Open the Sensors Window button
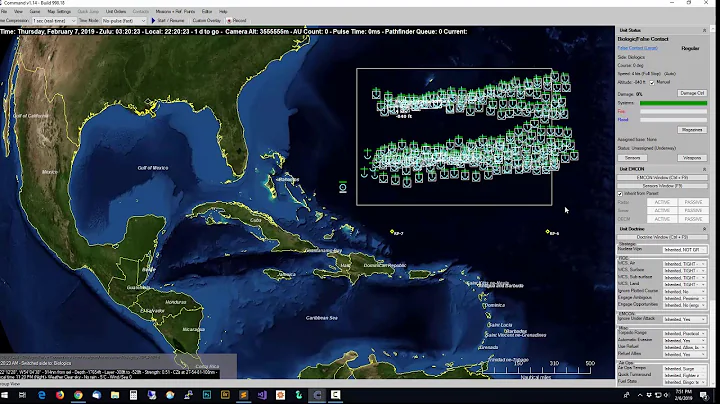Image resolution: width=720 pixels, height=404 pixels. coord(662,186)
